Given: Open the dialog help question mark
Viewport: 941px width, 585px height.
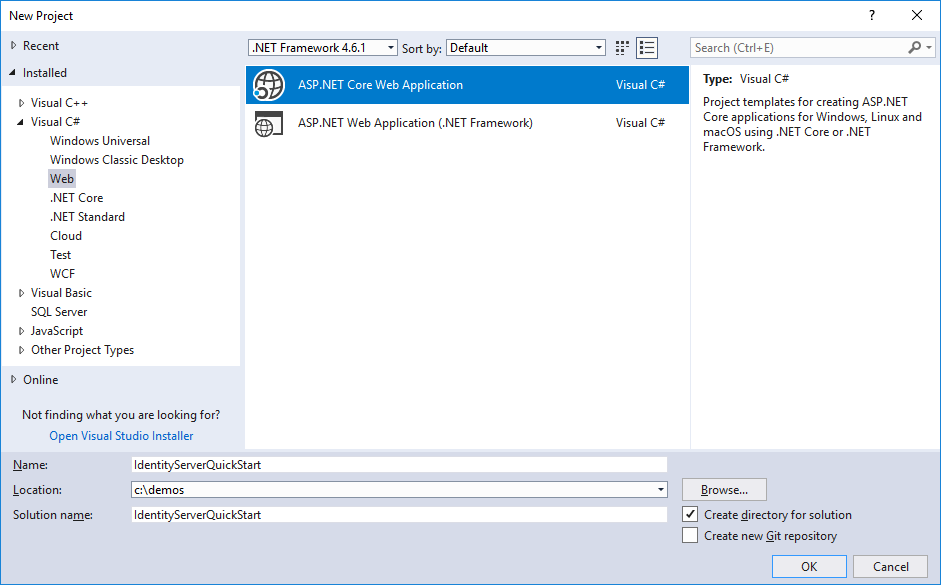Looking at the screenshot, I should [x=872, y=16].
